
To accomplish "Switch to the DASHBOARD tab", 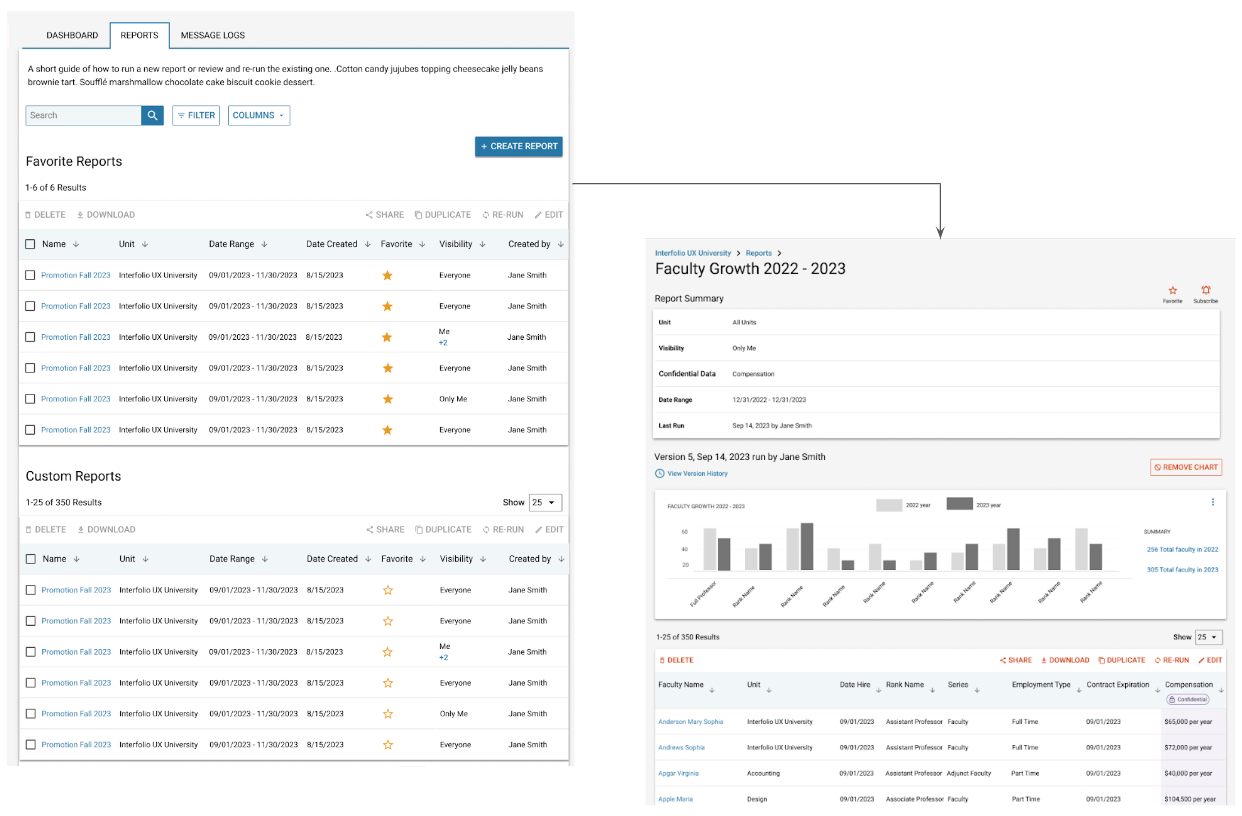I will coord(72,35).
